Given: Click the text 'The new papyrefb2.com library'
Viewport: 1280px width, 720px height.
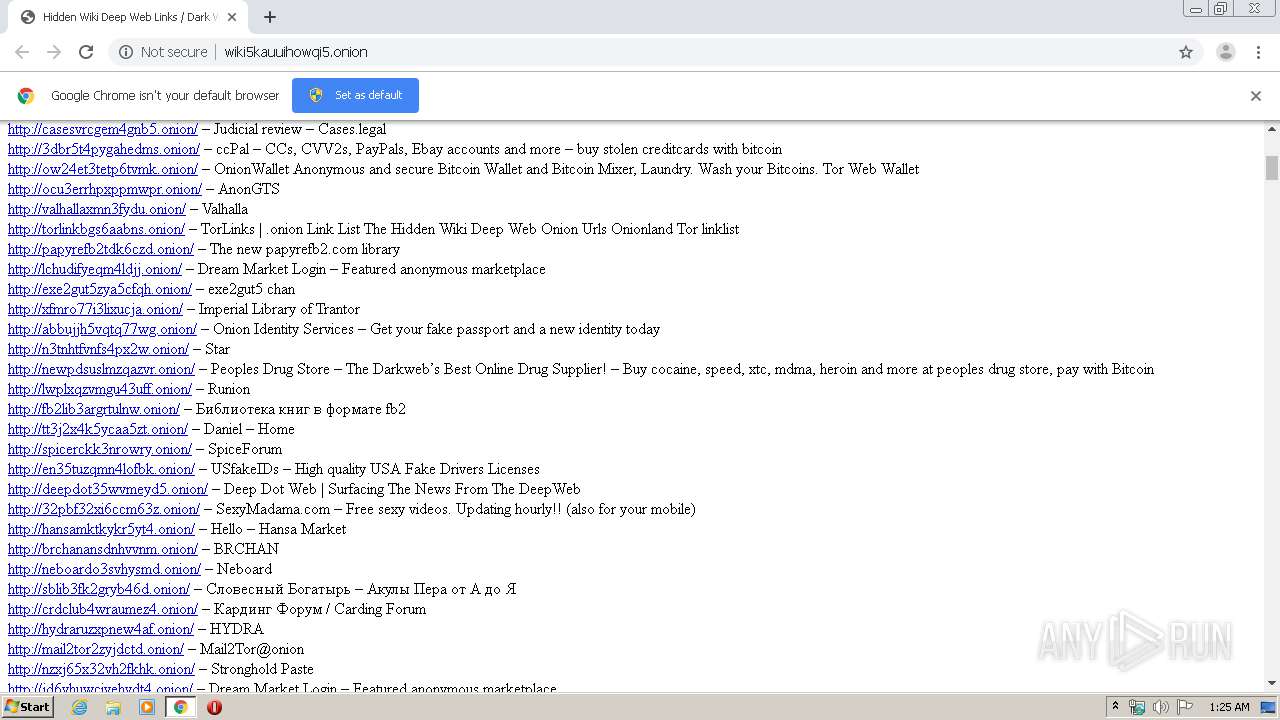Looking at the screenshot, I should [304, 249].
